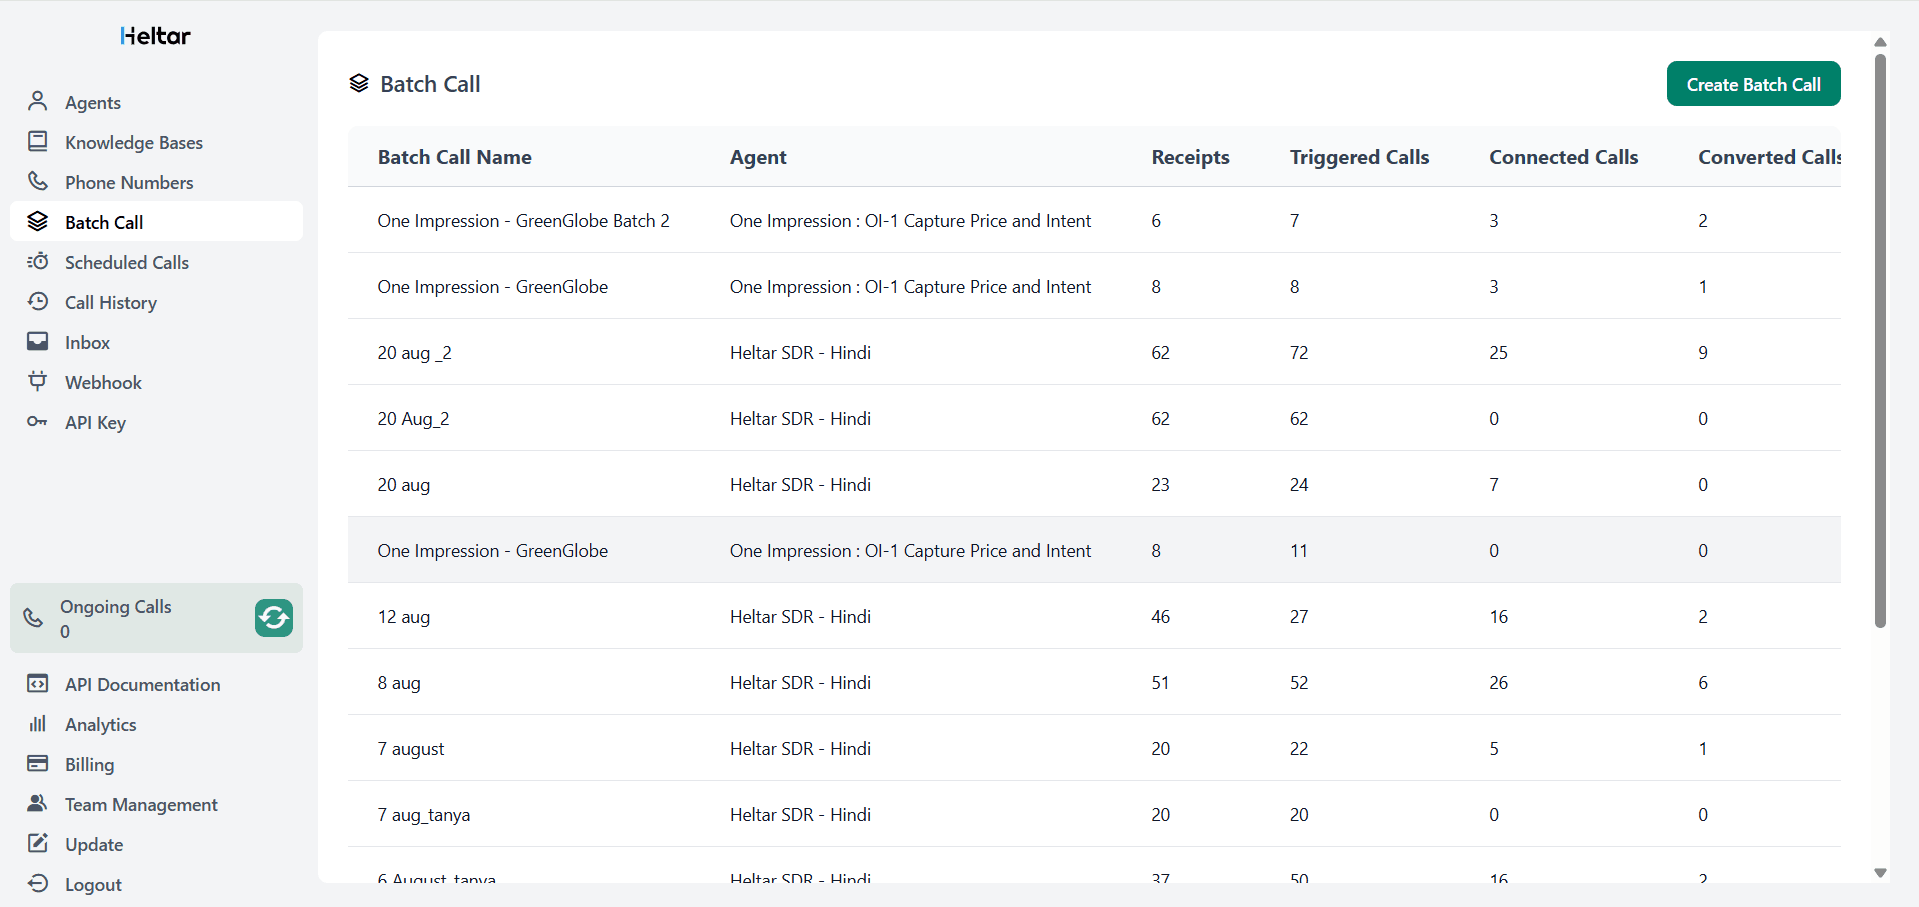Open Knowledge Bases via its book icon
Viewport: 1919px width, 907px height.
(38, 141)
